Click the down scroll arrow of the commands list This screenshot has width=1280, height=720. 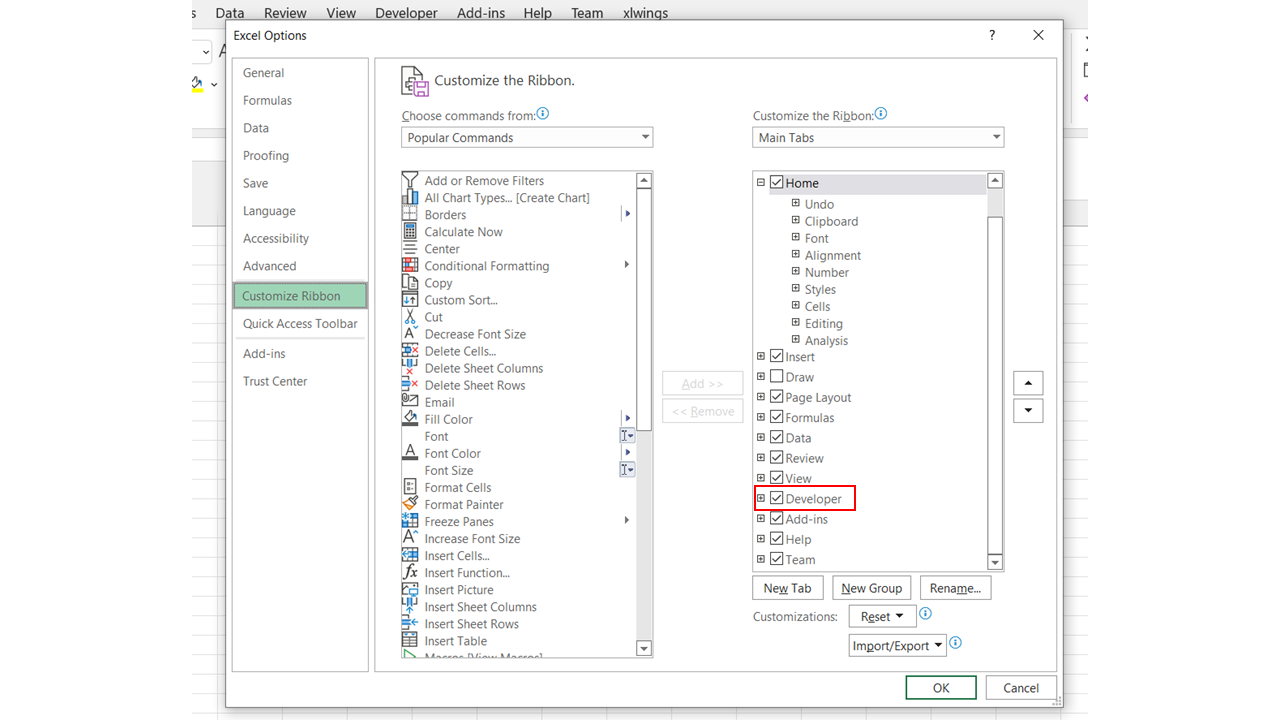pyautogui.click(x=644, y=648)
